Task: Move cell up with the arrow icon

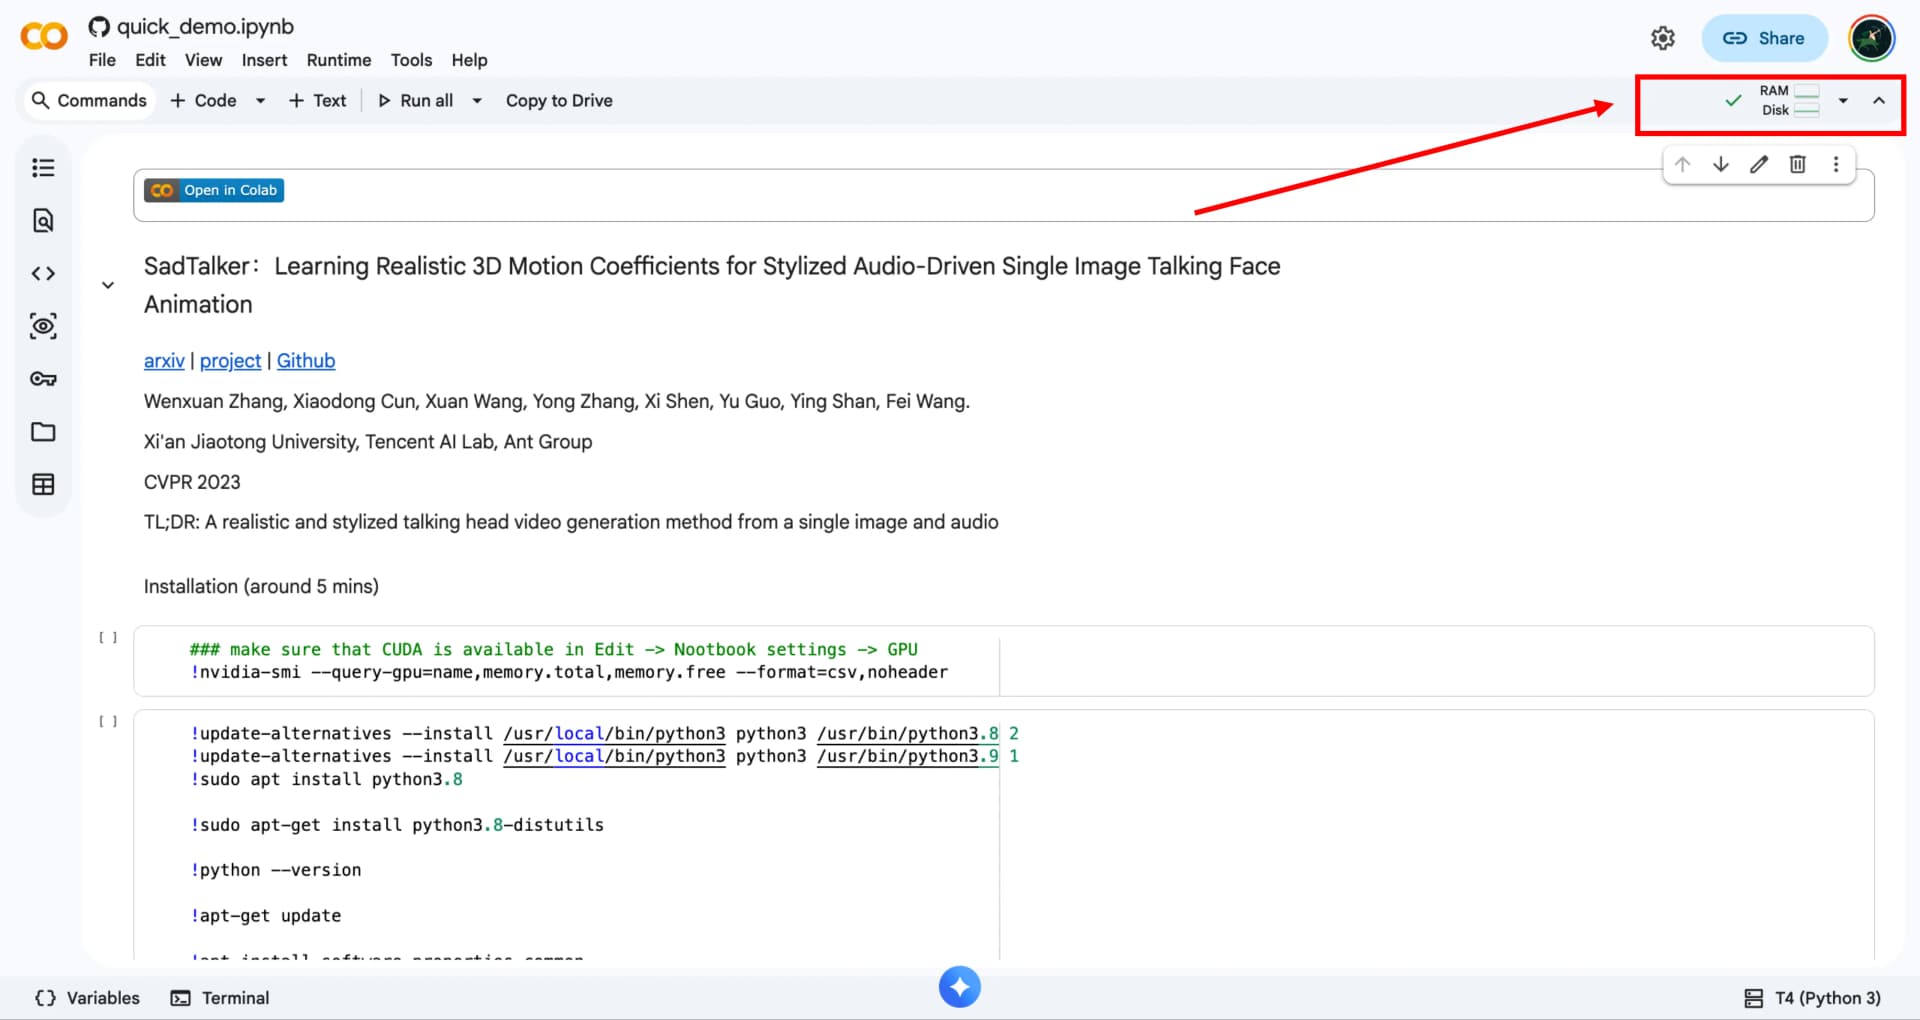Action: (1682, 165)
